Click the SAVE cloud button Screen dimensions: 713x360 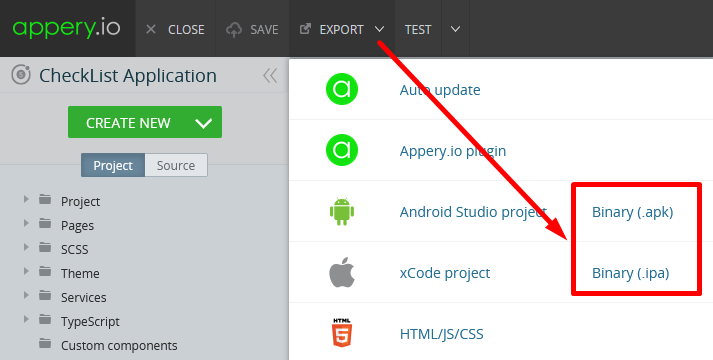[252, 30]
